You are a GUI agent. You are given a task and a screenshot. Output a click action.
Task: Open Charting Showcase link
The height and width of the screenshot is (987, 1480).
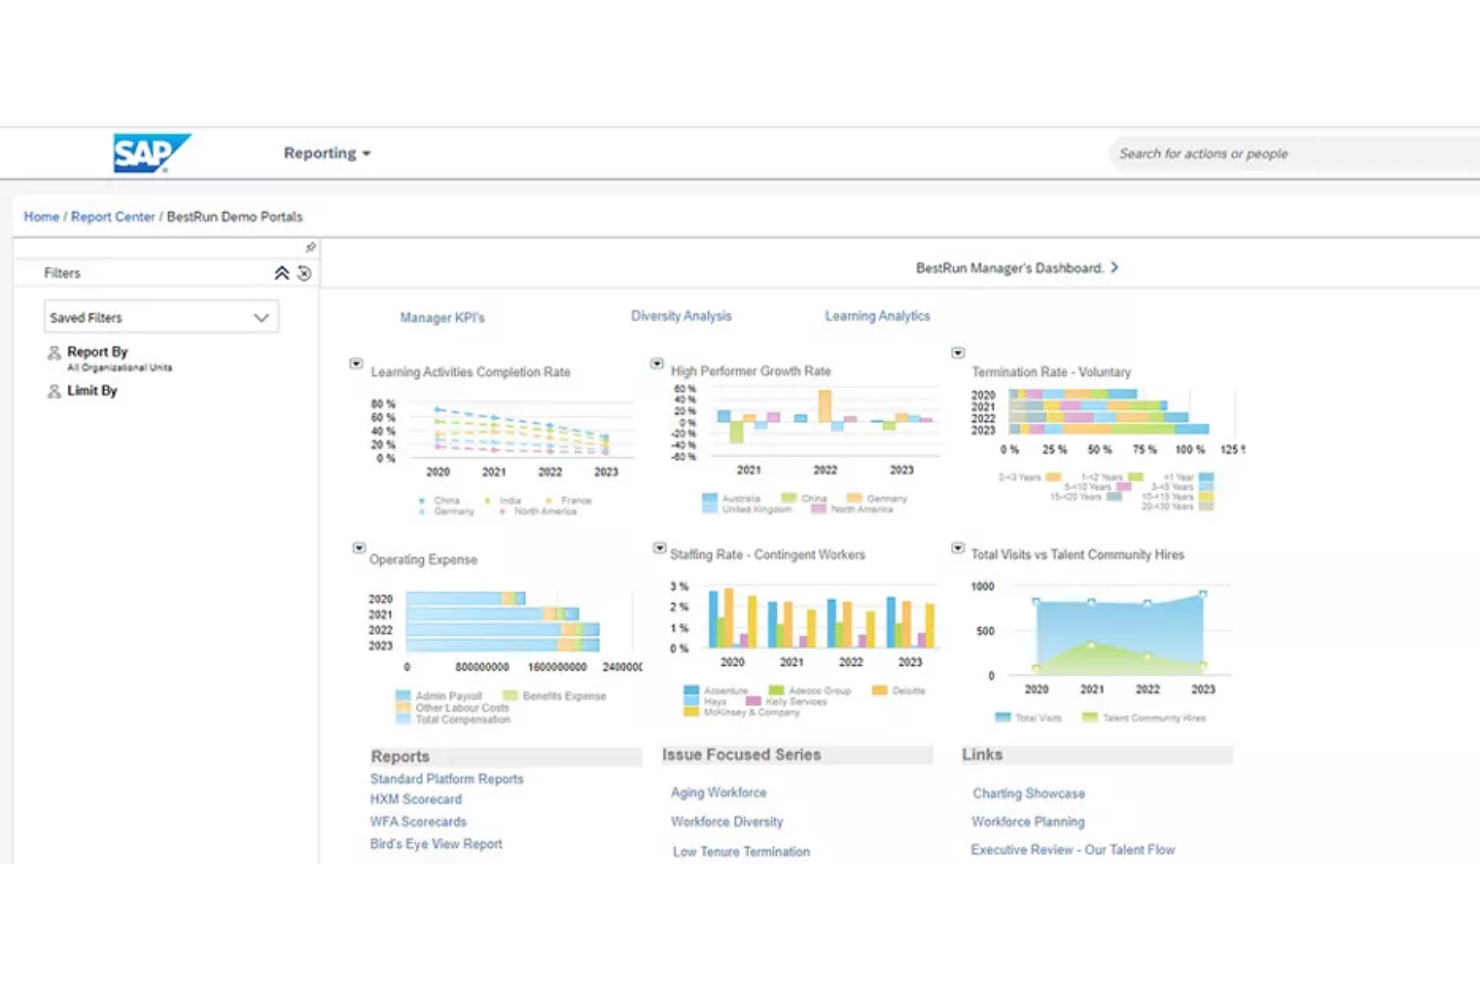1028,793
